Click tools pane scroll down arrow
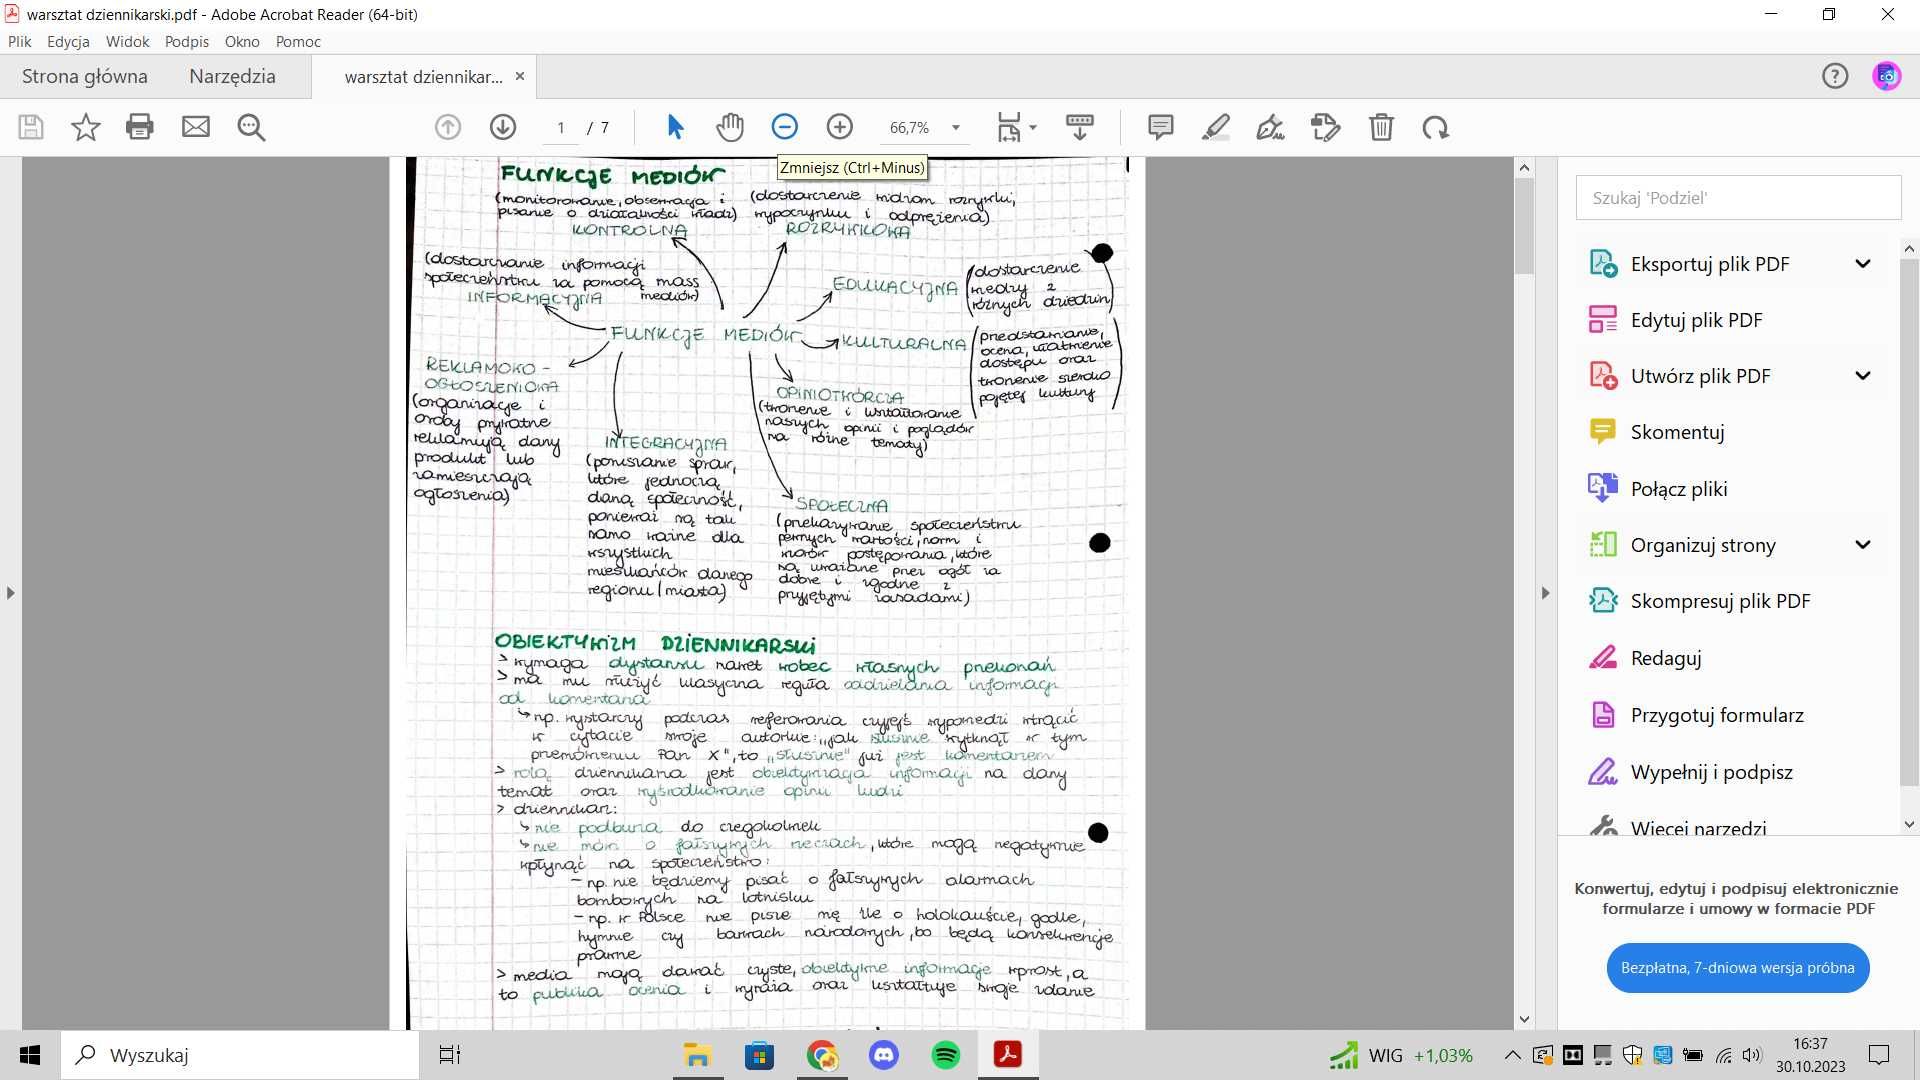The height and width of the screenshot is (1080, 1920). [x=1909, y=825]
